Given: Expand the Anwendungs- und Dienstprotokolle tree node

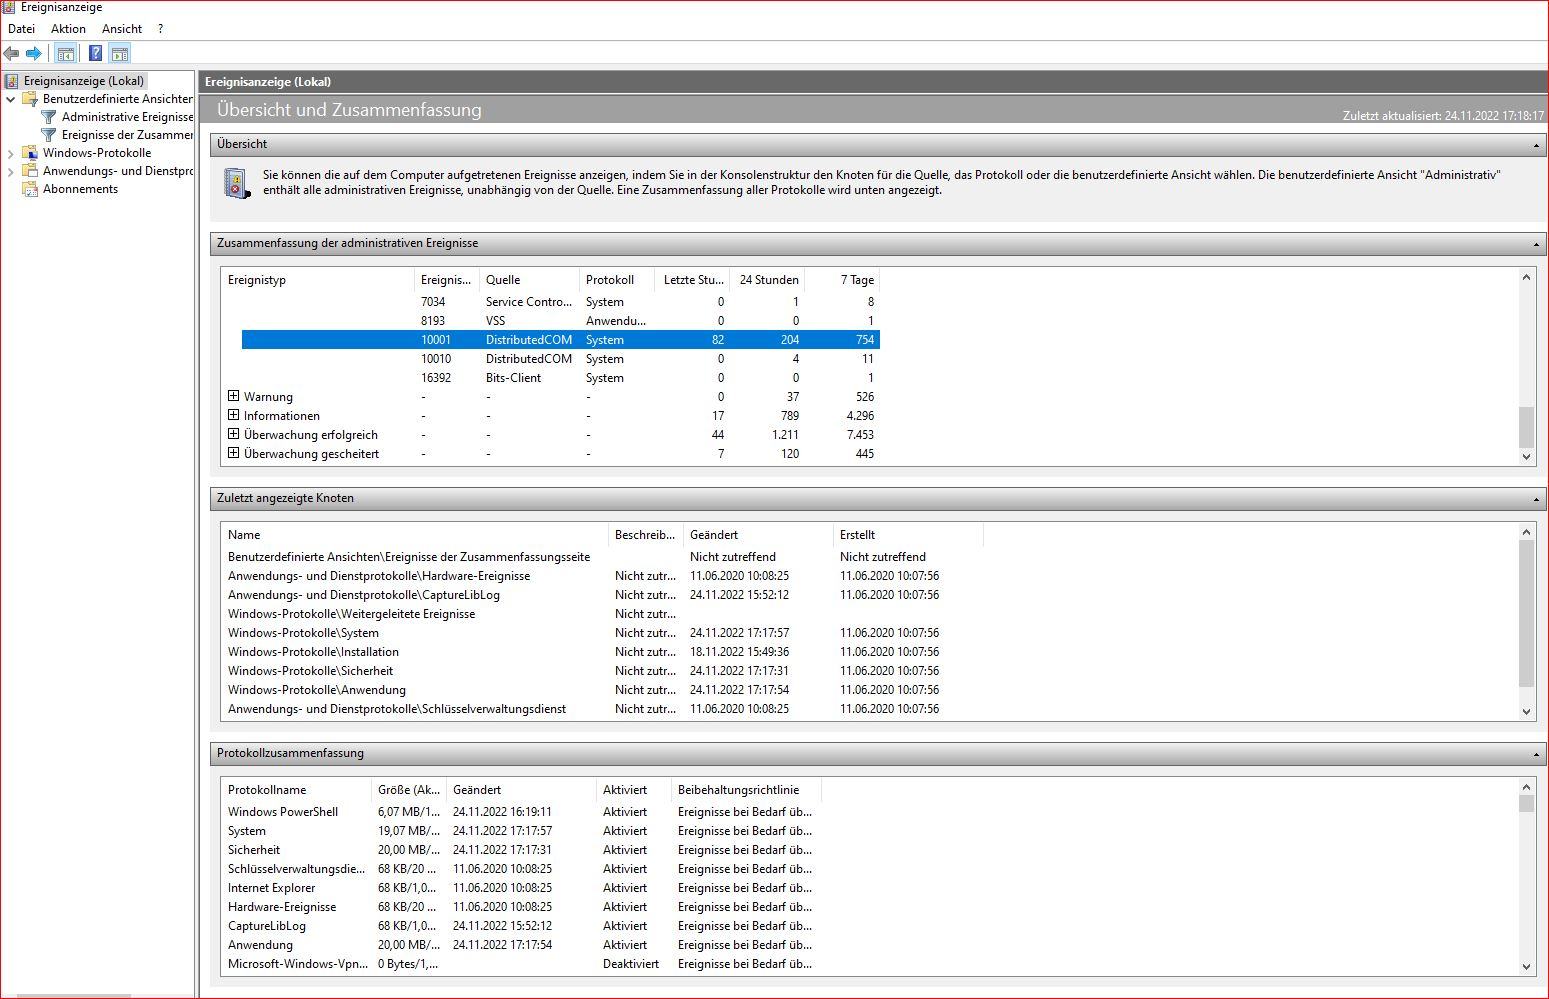Looking at the screenshot, I should click(11, 171).
